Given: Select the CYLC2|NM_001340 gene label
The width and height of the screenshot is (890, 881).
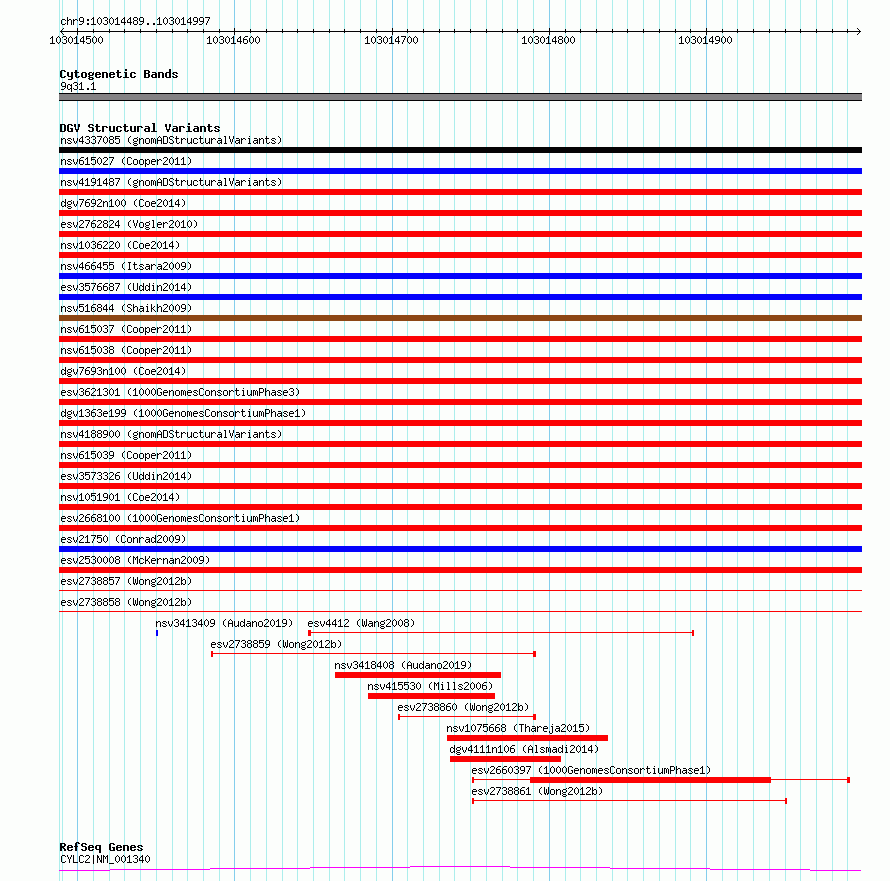Looking at the screenshot, I should [105, 859].
